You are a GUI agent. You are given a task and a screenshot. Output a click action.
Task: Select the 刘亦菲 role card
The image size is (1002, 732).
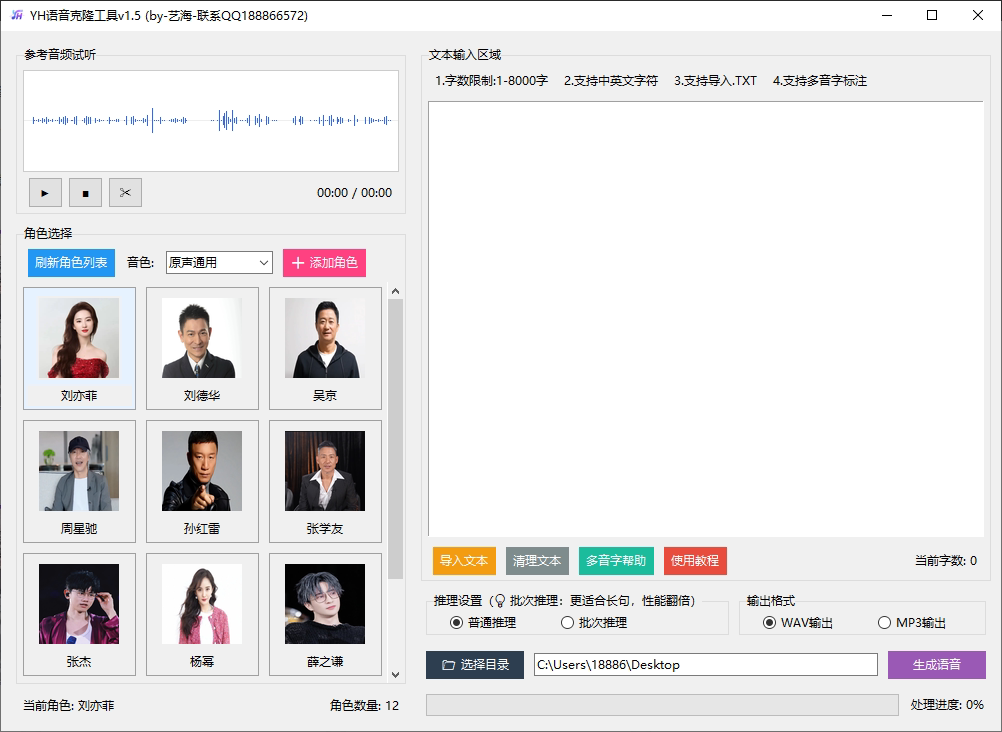pos(79,348)
